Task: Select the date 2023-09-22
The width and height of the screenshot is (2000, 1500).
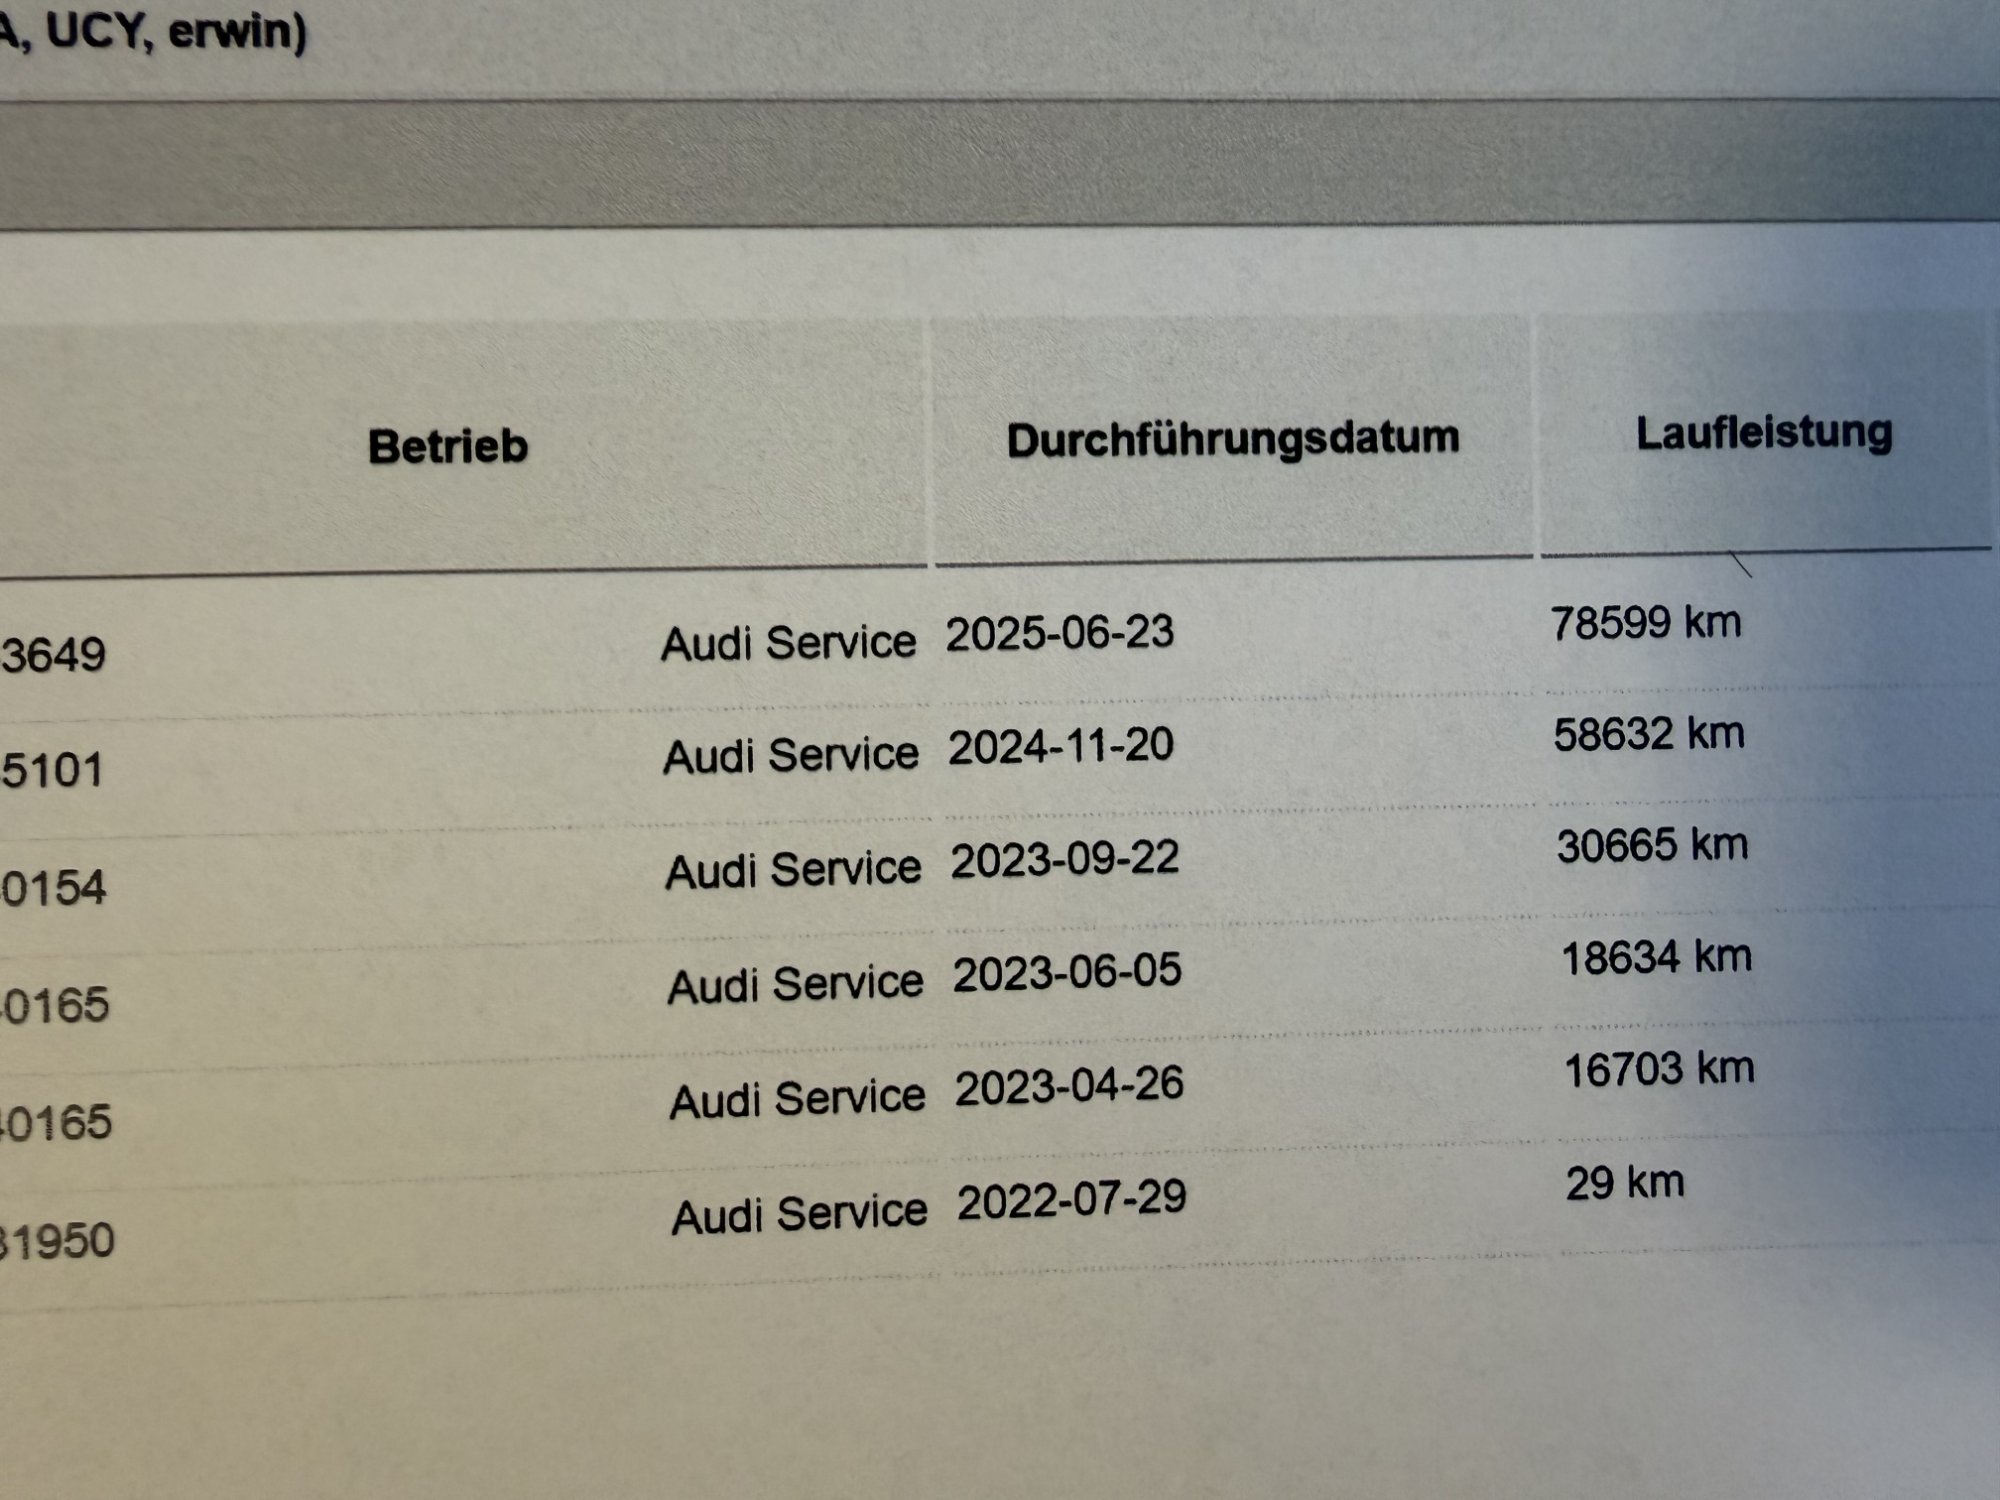Action: 1064,859
